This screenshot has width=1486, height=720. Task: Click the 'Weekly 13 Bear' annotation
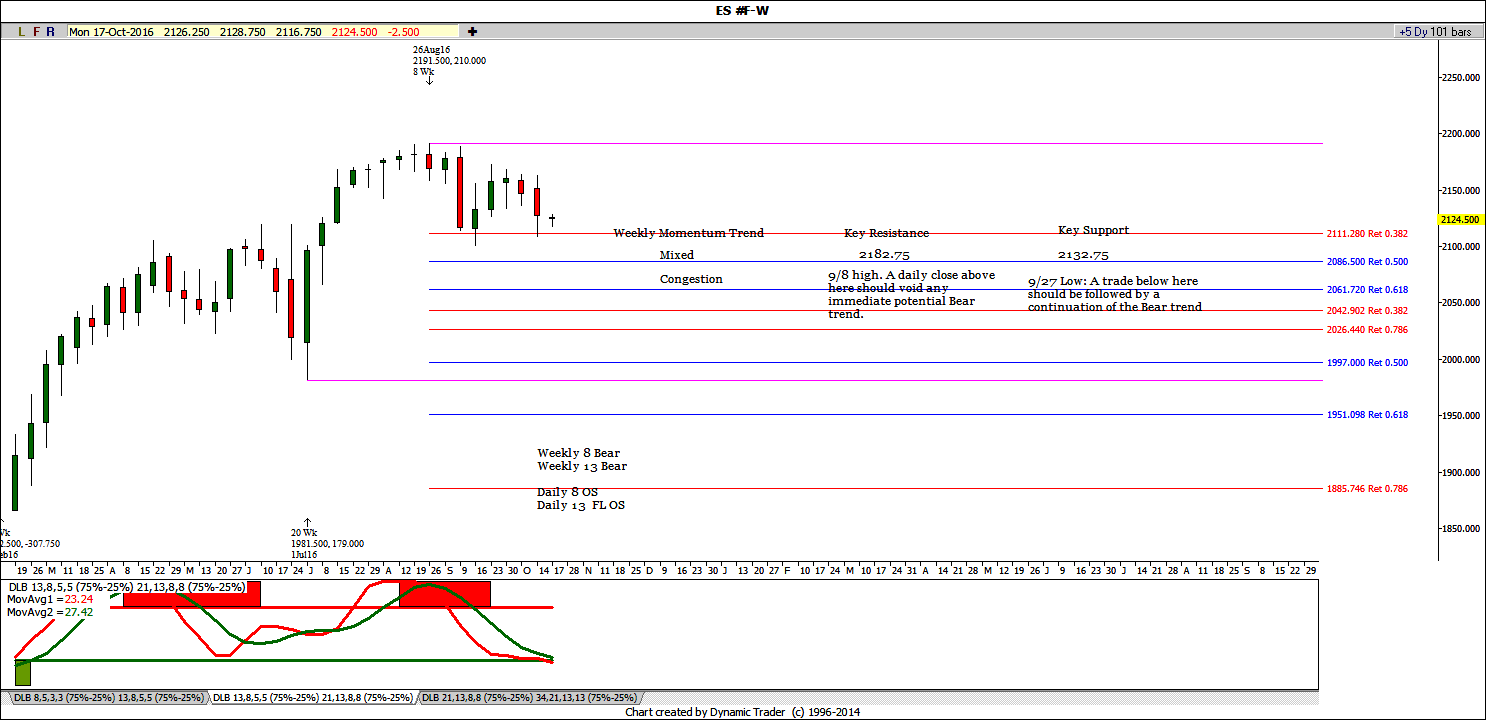pyautogui.click(x=582, y=466)
